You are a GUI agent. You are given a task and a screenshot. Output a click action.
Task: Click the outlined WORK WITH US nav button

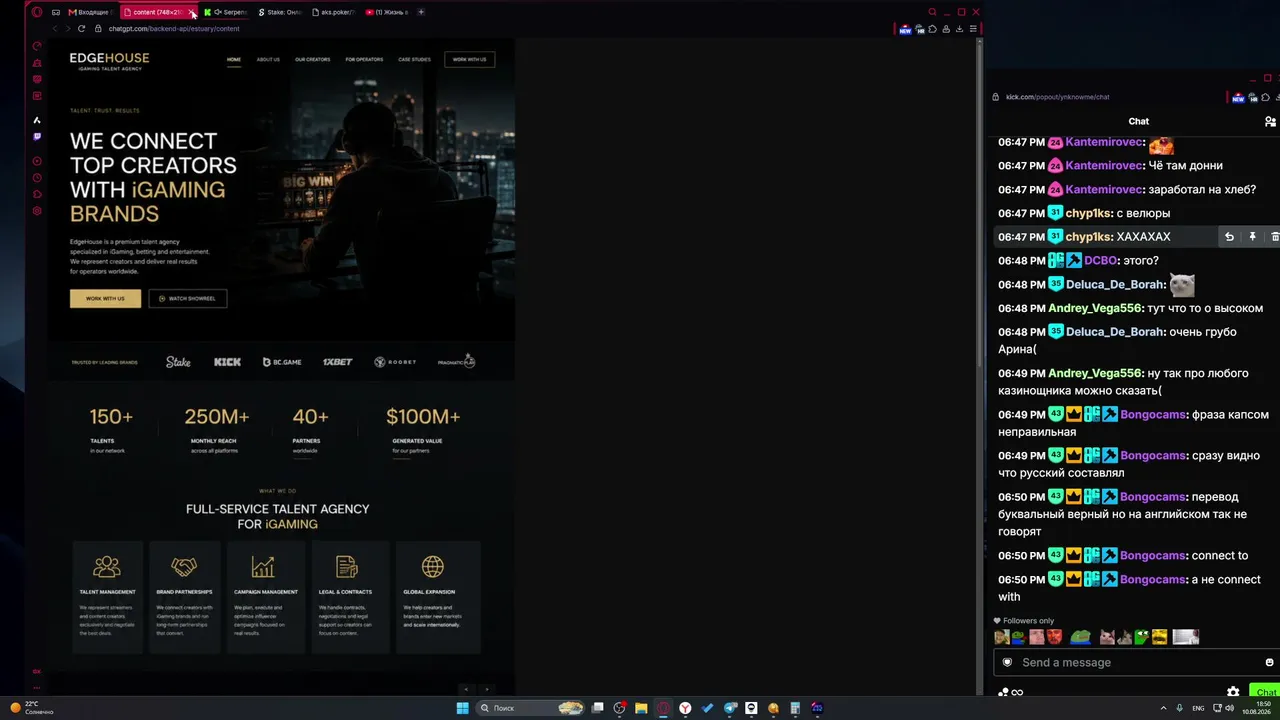(469, 60)
